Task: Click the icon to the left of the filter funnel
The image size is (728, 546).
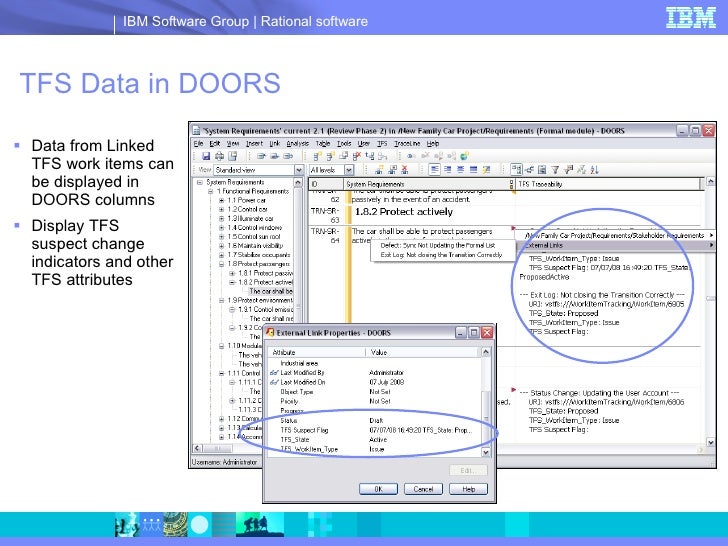Action: pyautogui.click(x=542, y=170)
